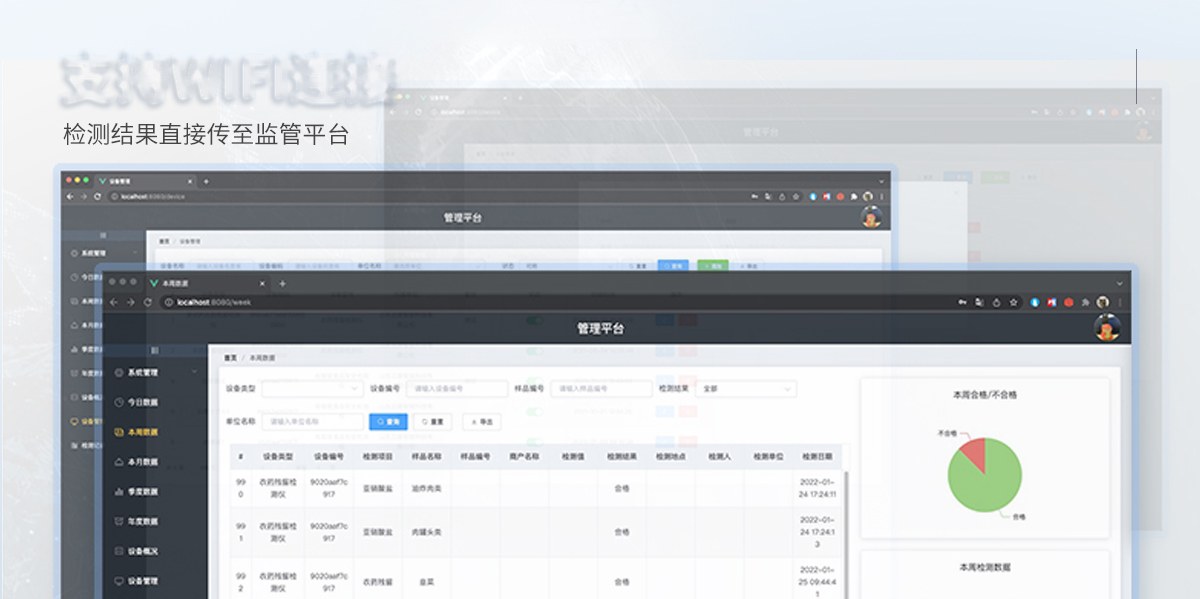Reload the localhost week page
Viewport: 1200px width, 599px height.
[148, 302]
